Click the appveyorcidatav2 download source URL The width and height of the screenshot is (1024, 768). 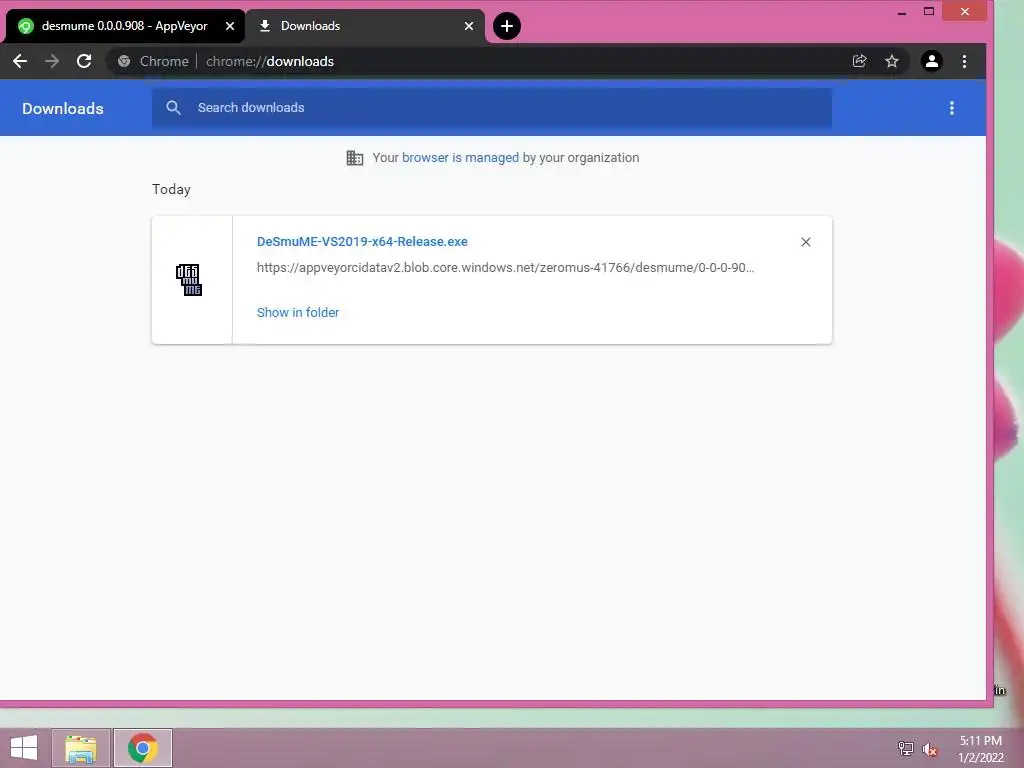(505, 268)
